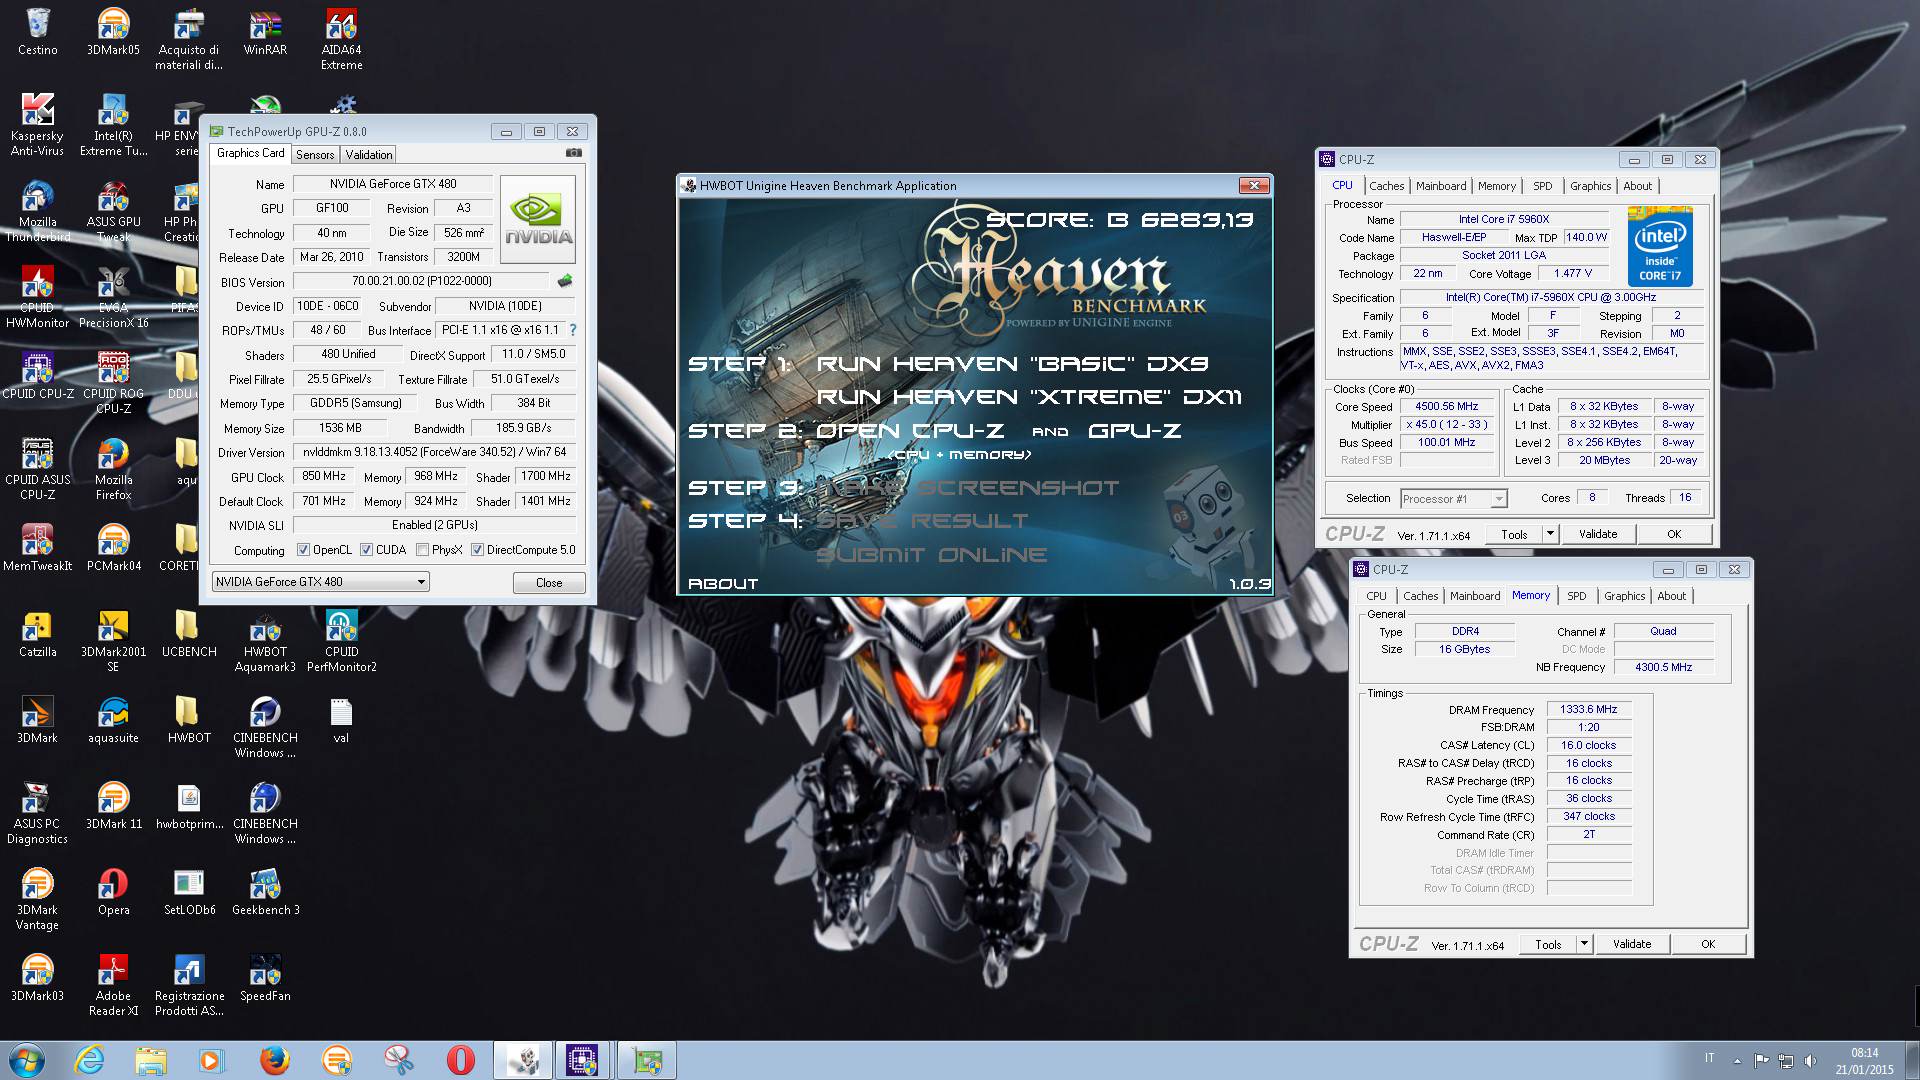Open Mozilla Thunderbird desktop icon
Image resolution: width=1920 pixels, height=1080 pixels.
(37, 210)
